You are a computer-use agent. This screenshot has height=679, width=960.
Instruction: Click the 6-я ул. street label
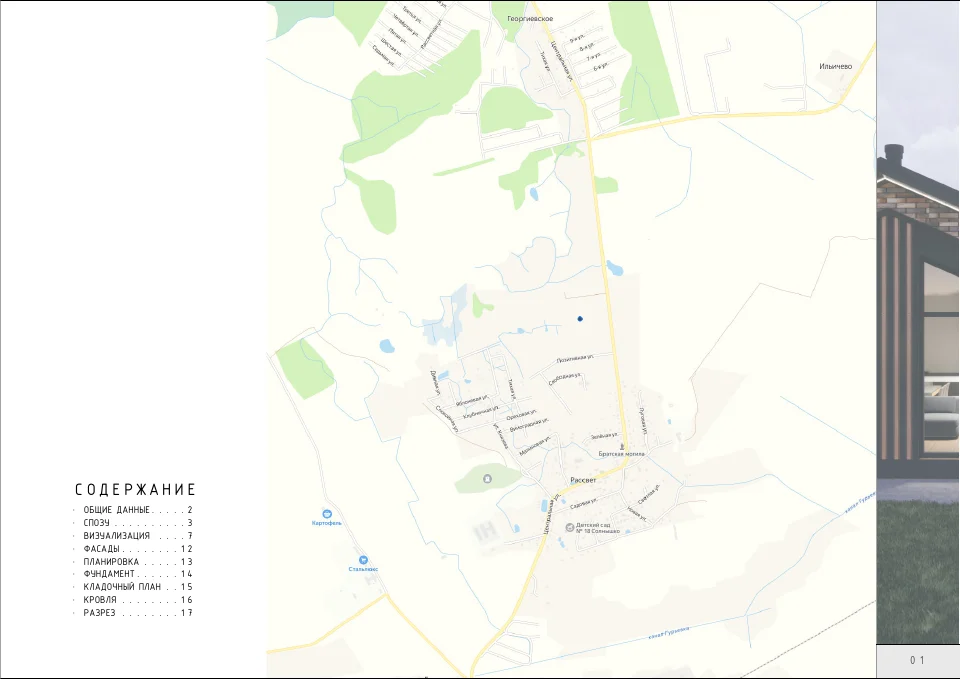click(599, 66)
